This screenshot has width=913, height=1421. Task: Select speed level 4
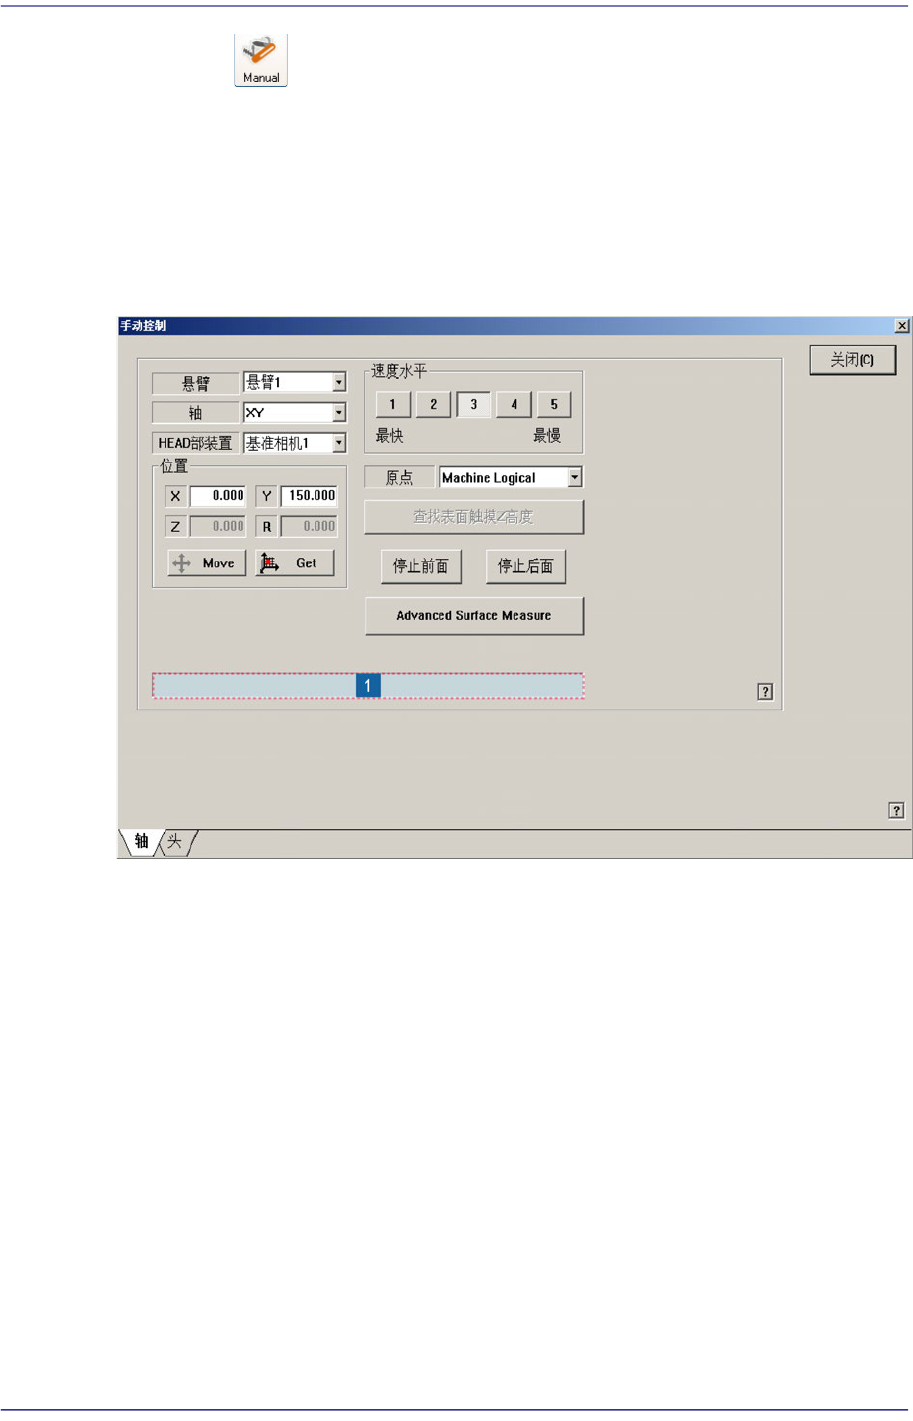click(514, 404)
